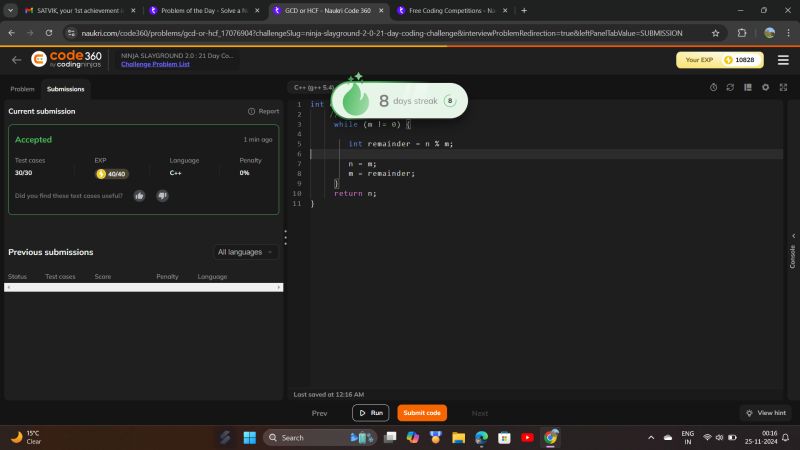
Task: Switch to the Gmail SATVIK achievement tab
Action: [x=79, y=10]
